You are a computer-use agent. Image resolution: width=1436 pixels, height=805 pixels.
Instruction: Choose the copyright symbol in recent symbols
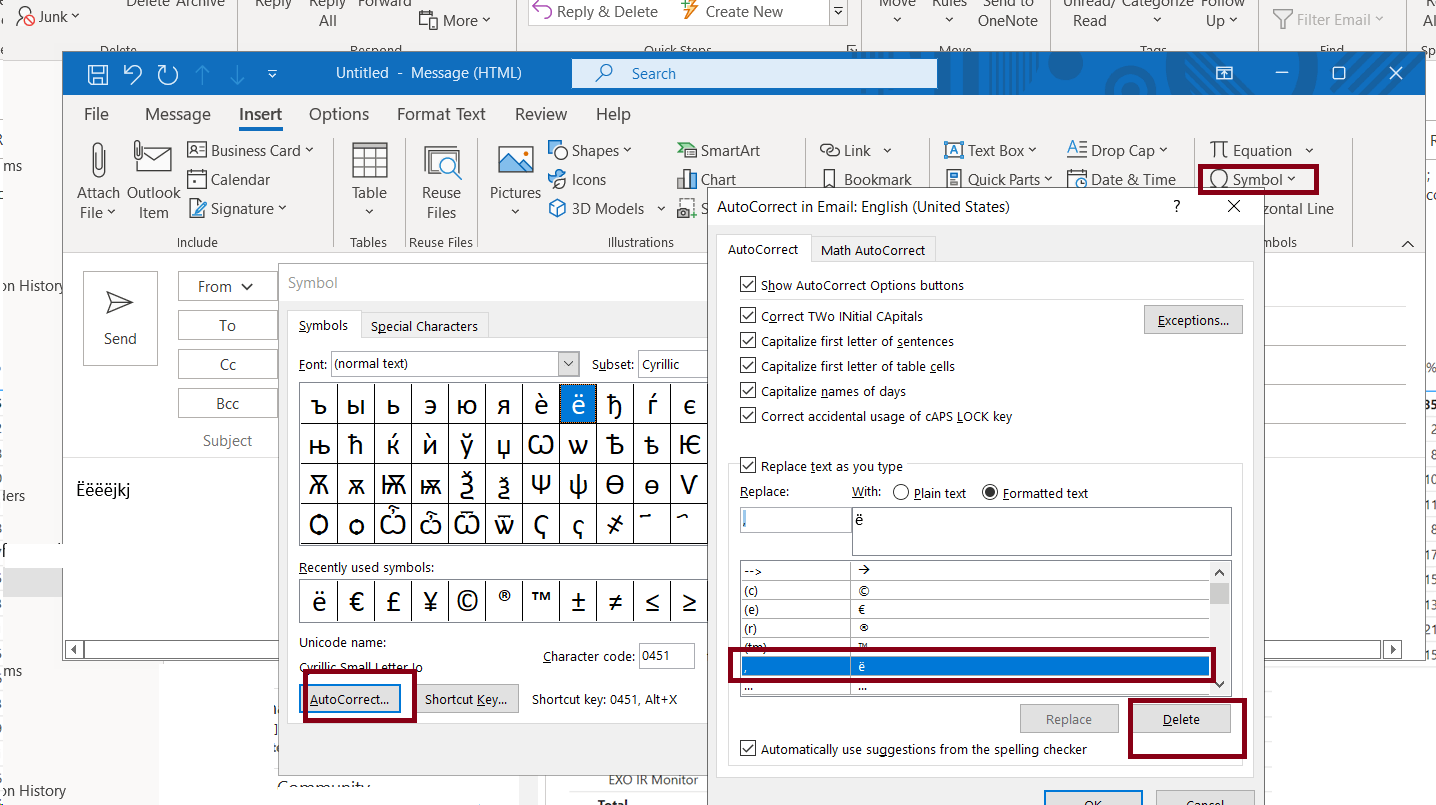467,601
